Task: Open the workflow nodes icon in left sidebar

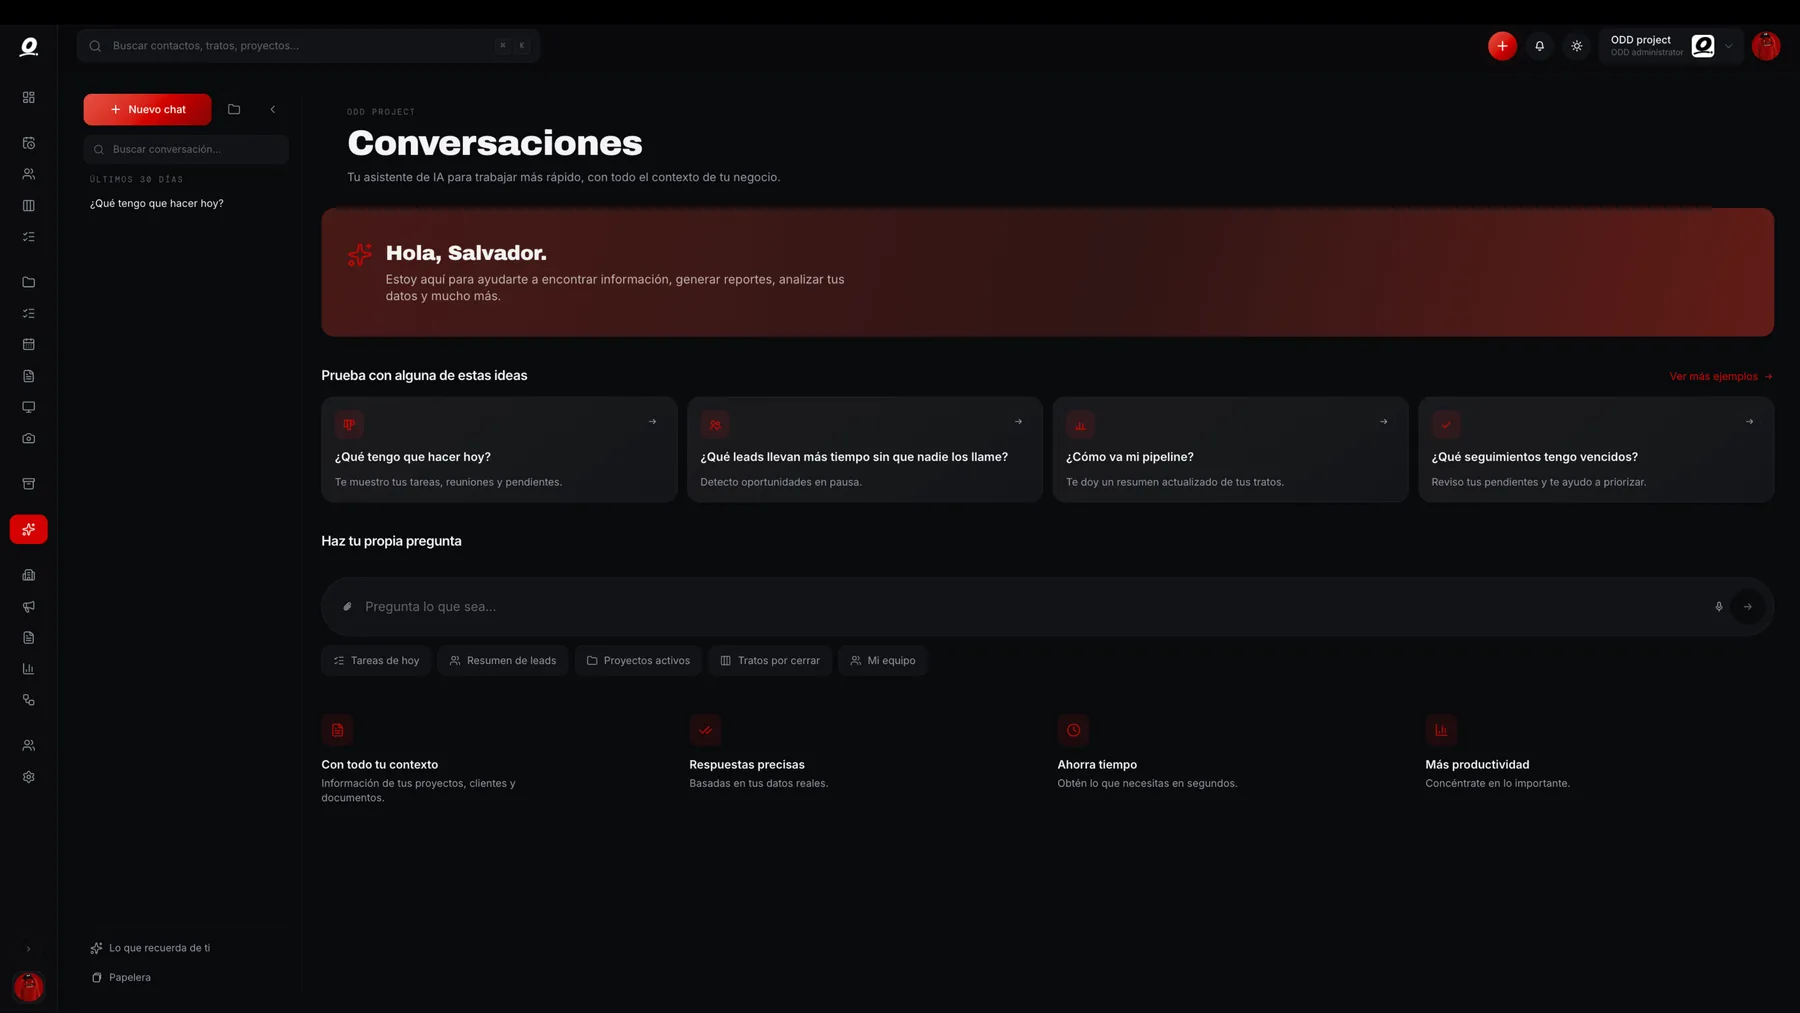Action: point(28,700)
